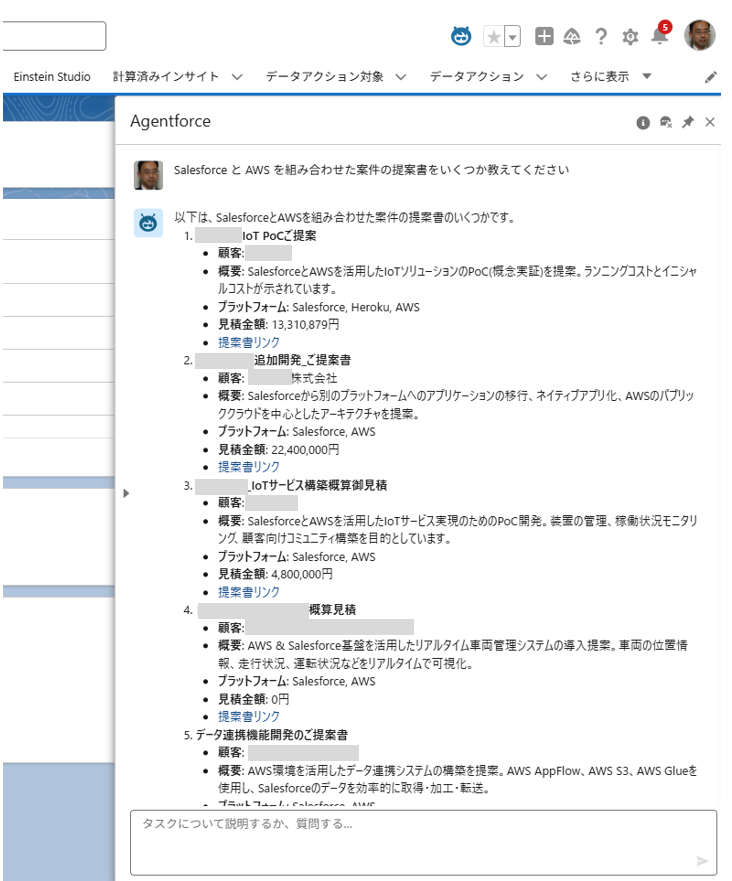Expand the 計算済みインサイト tab chevron
Viewport: 732px width, 881px height.
237,77
